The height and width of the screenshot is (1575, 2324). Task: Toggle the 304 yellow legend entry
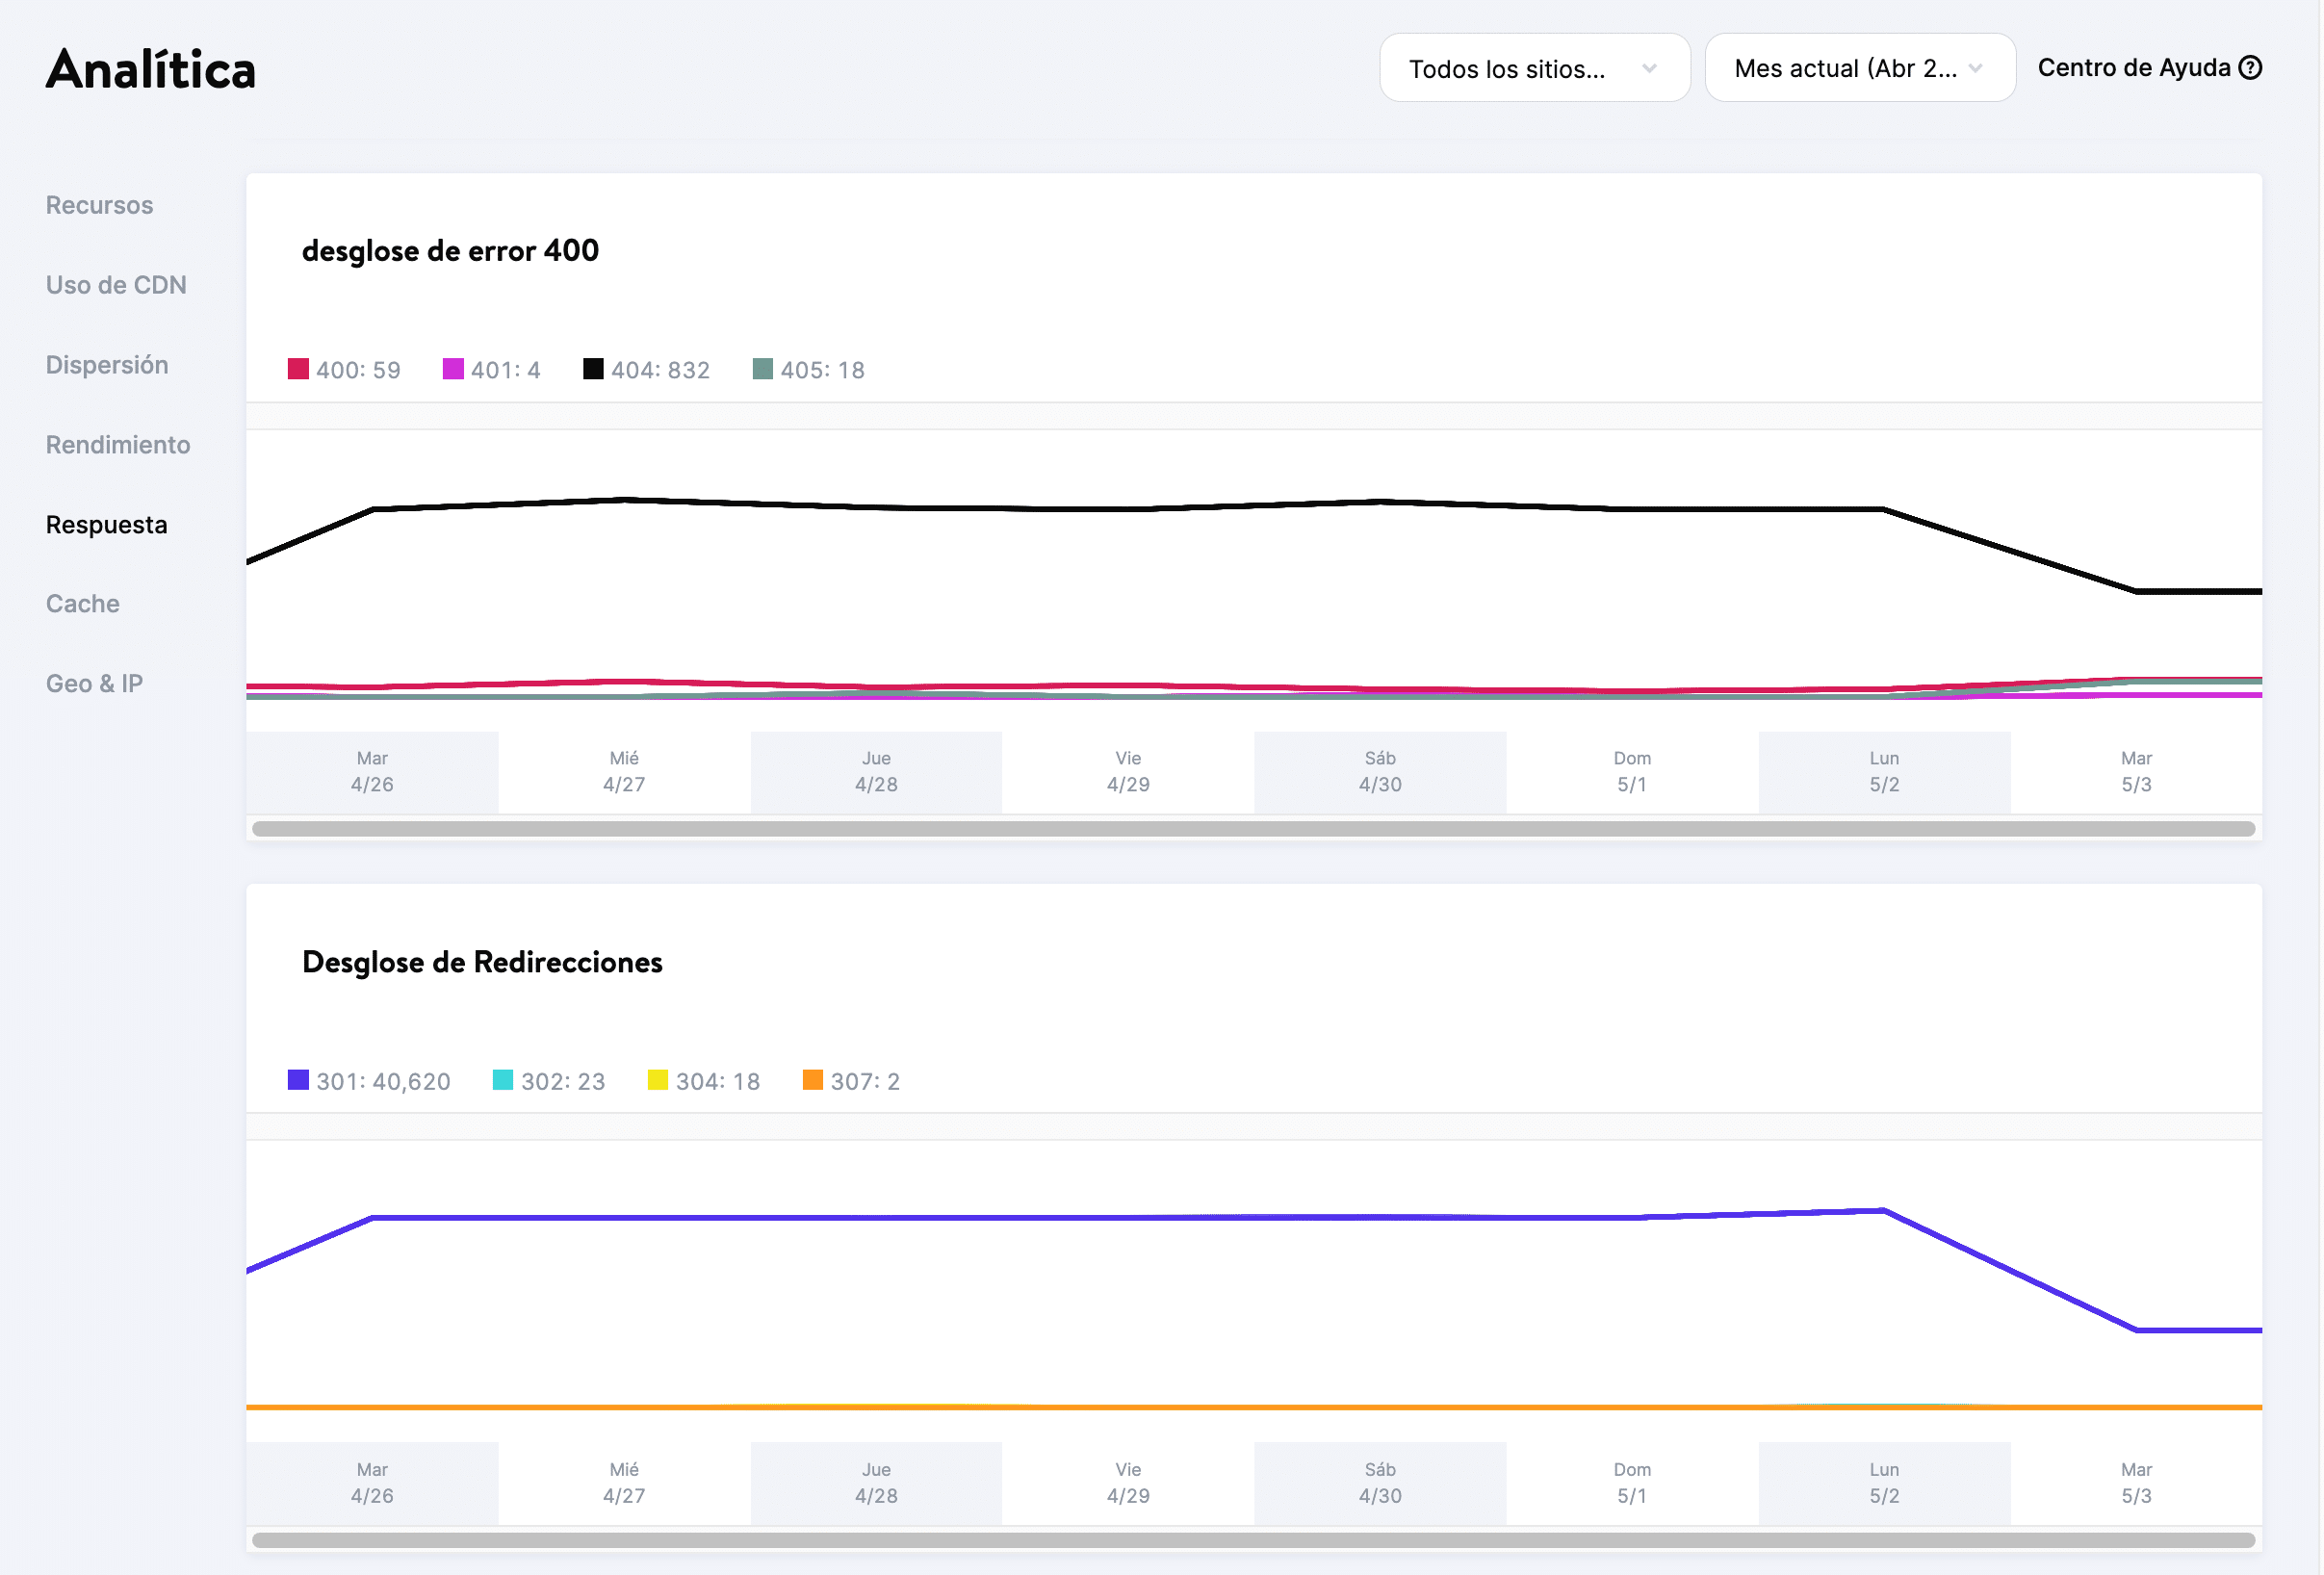pos(703,1081)
